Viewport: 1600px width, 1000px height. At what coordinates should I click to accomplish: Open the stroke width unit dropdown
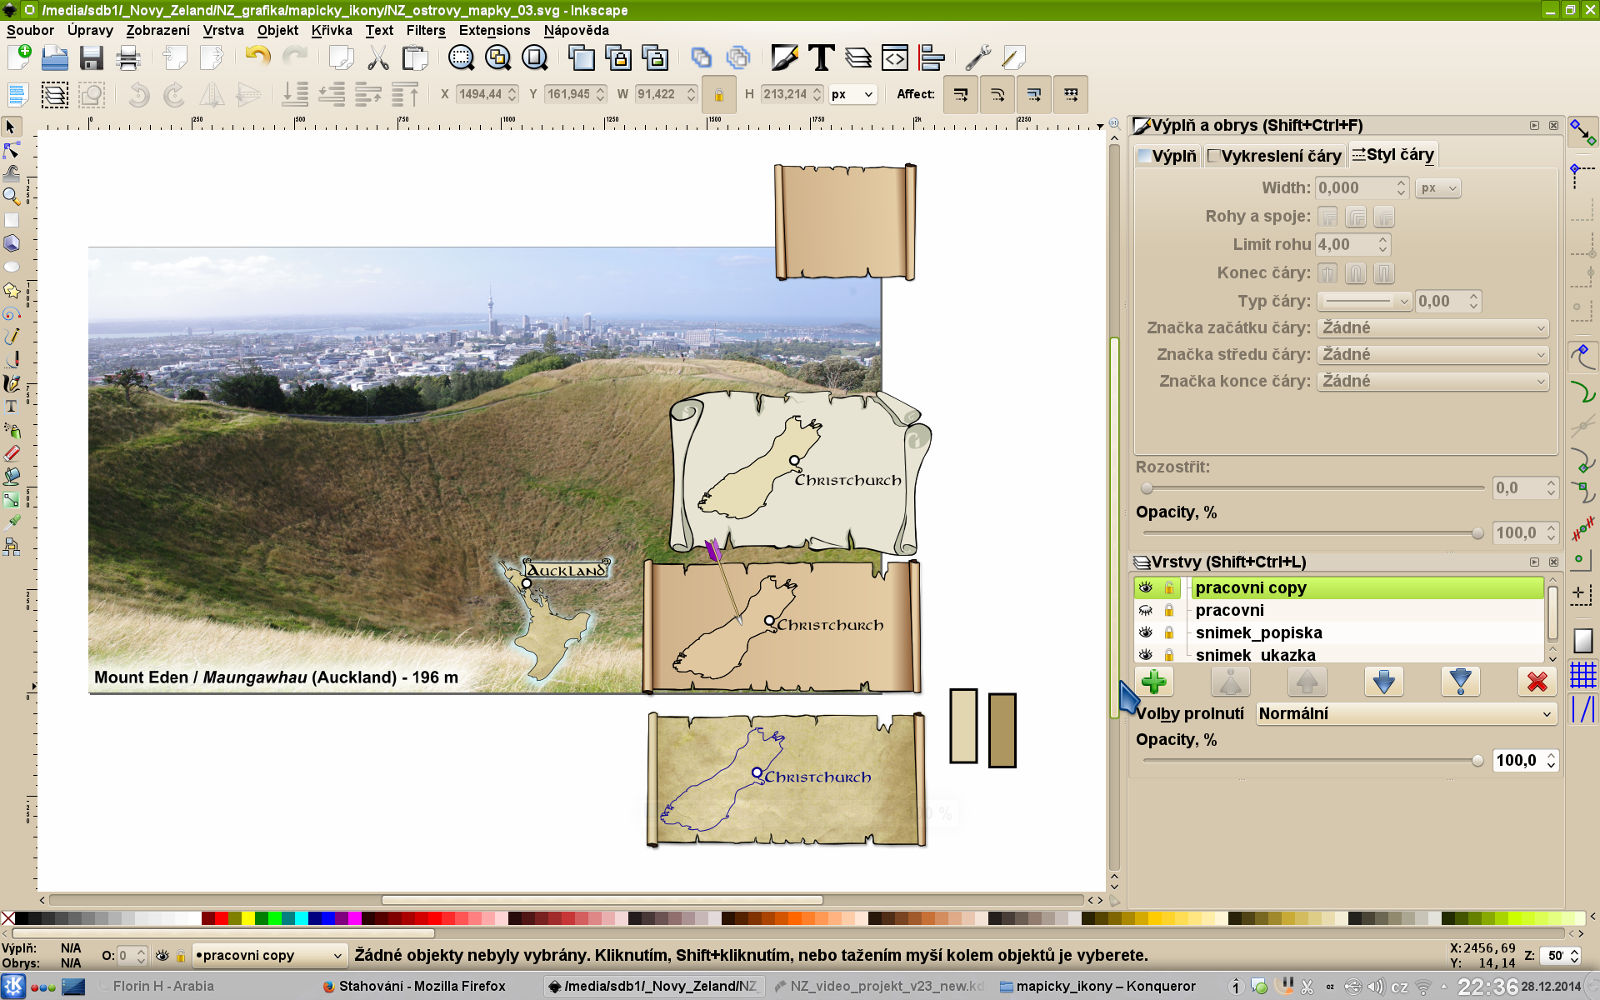[x=1438, y=187]
